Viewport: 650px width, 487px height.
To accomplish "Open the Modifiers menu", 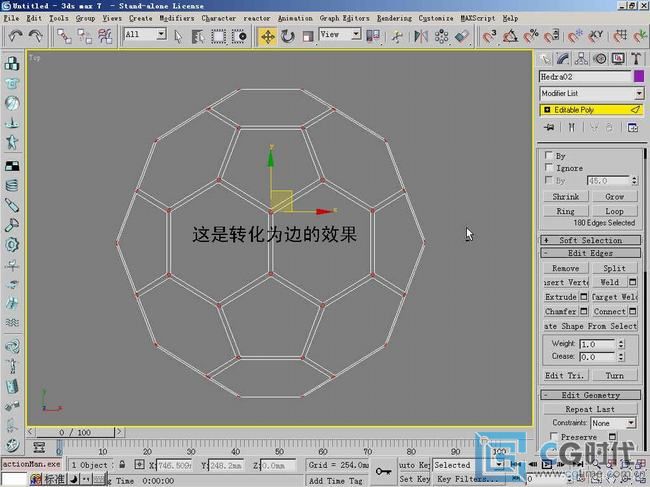I will 177,18.
